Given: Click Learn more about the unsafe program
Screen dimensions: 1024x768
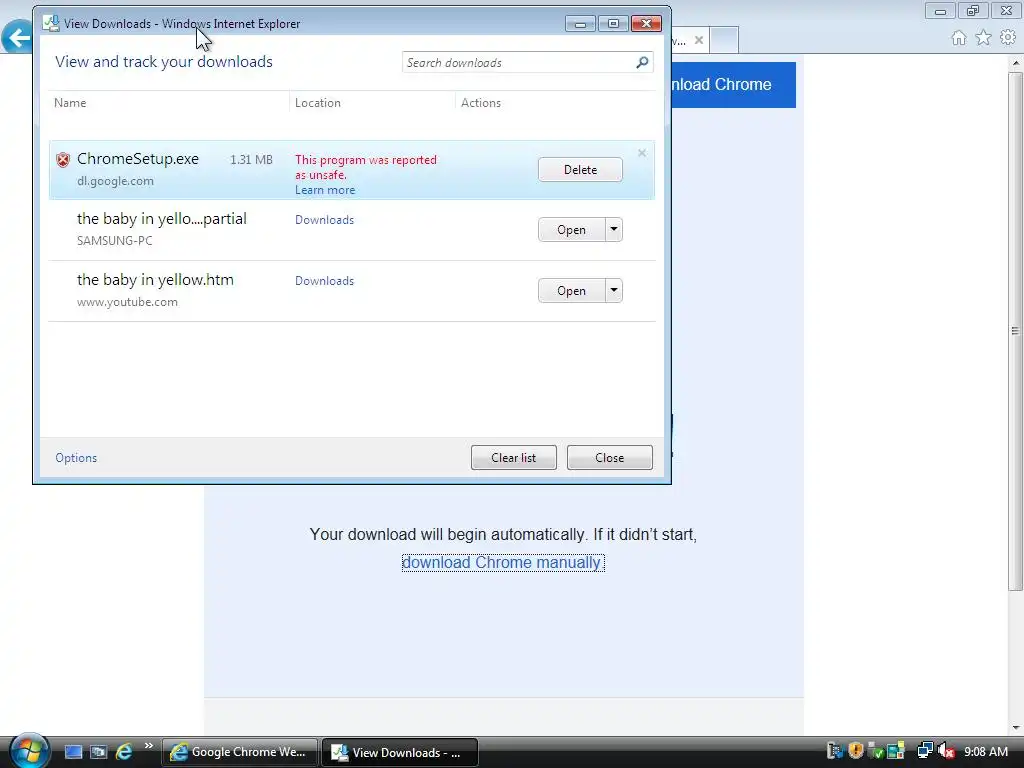Looking at the screenshot, I should tap(325, 190).
